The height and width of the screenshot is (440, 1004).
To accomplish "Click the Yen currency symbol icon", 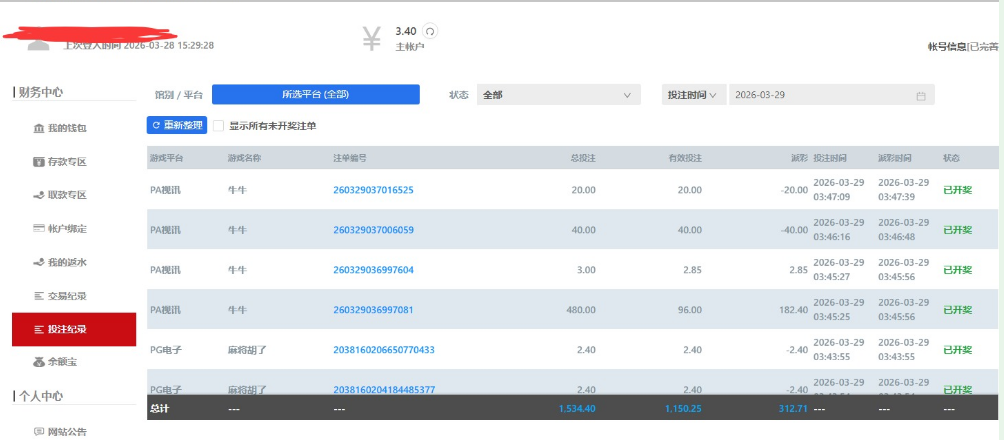I will tap(371, 38).
